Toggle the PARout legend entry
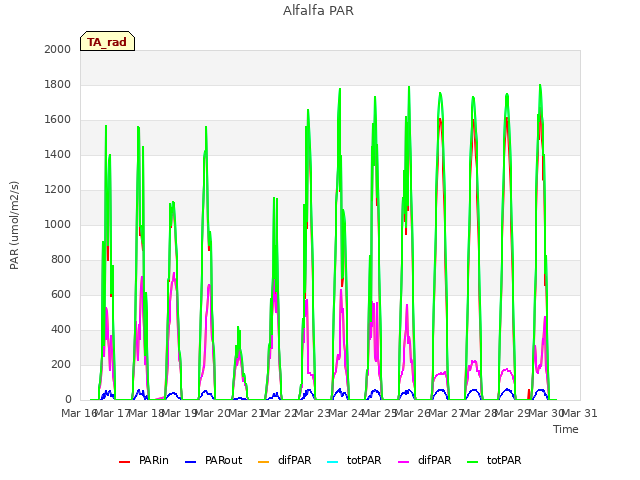The width and height of the screenshot is (640, 480). point(213,460)
